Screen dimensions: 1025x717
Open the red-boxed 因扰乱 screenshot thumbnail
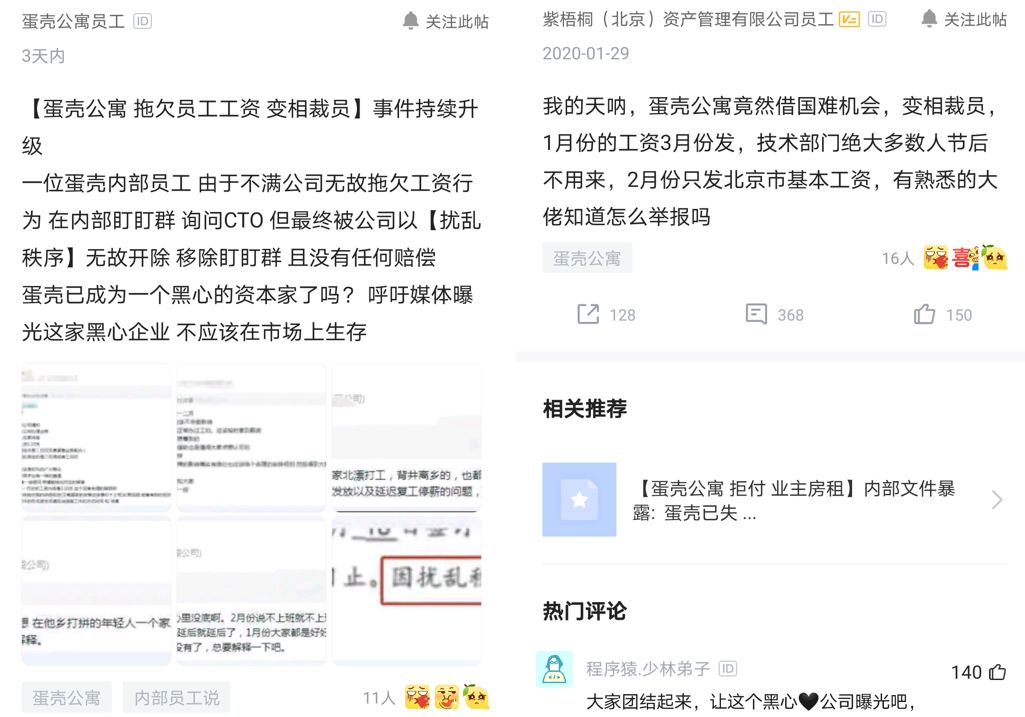pyautogui.click(x=407, y=591)
